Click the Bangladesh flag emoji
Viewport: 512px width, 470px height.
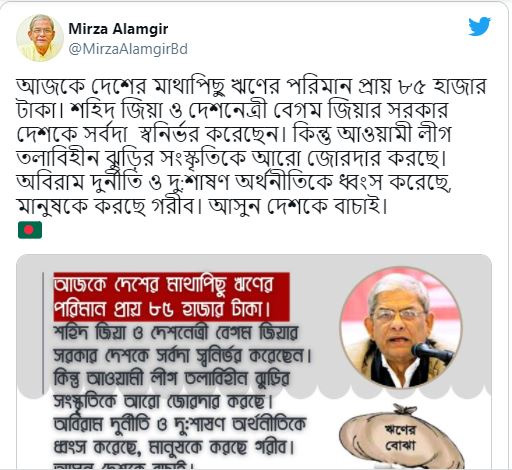(30, 230)
